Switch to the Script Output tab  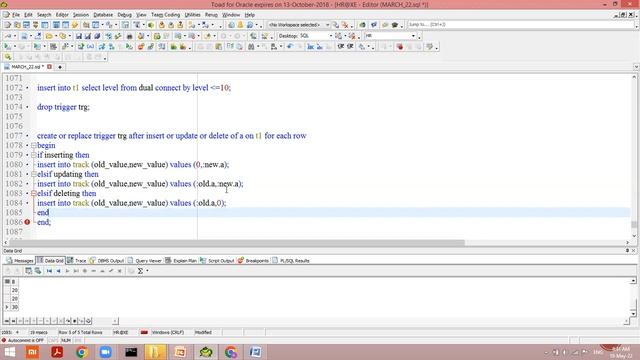[217, 260]
